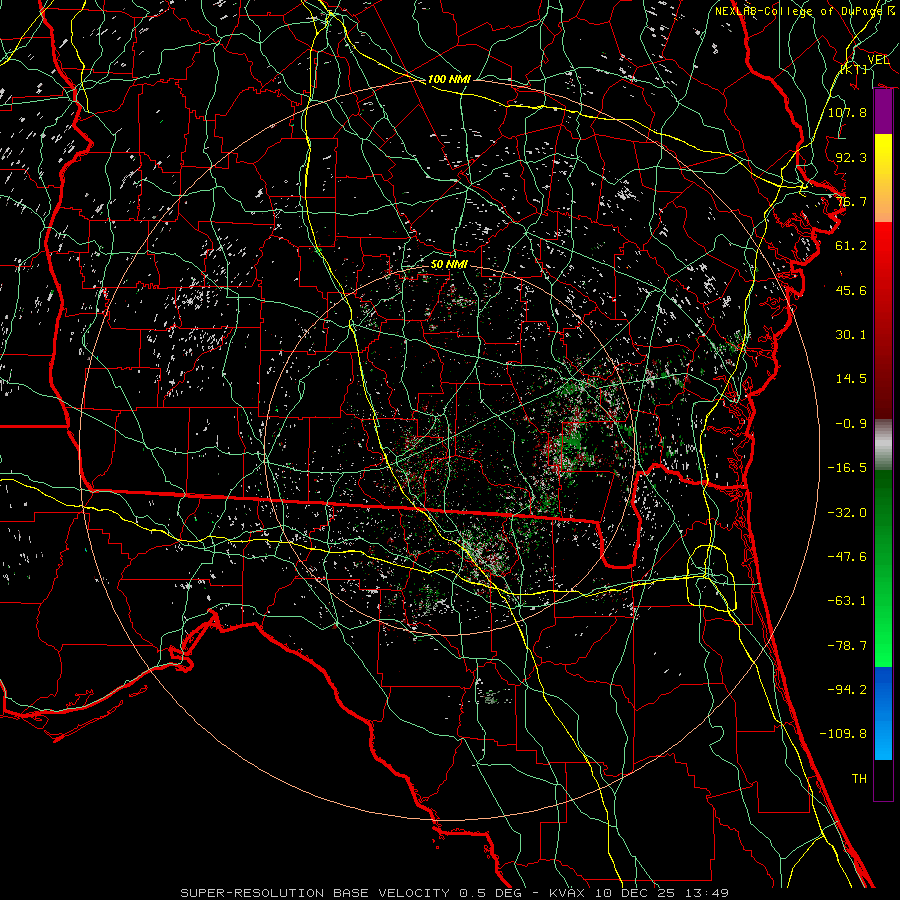
Task: Click the 50 NMI range ring label
Action: (449, 265)
